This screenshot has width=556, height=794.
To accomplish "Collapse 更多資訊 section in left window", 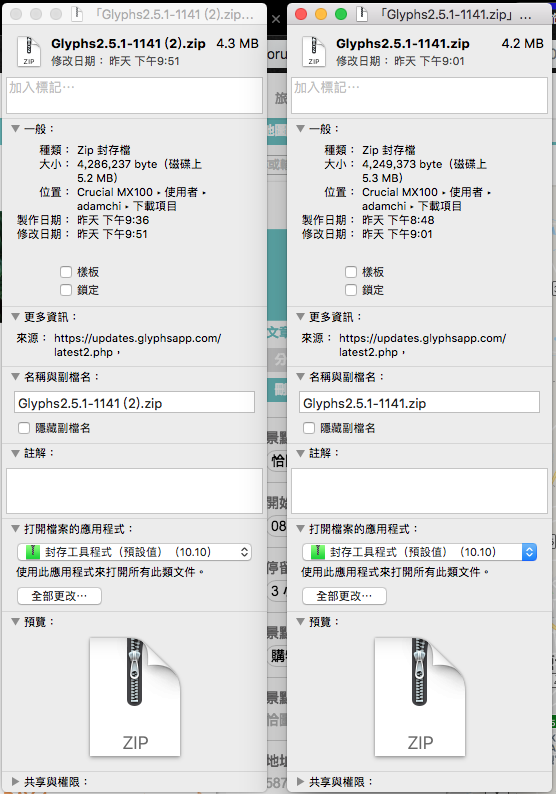I will click(x=15, y=317).
